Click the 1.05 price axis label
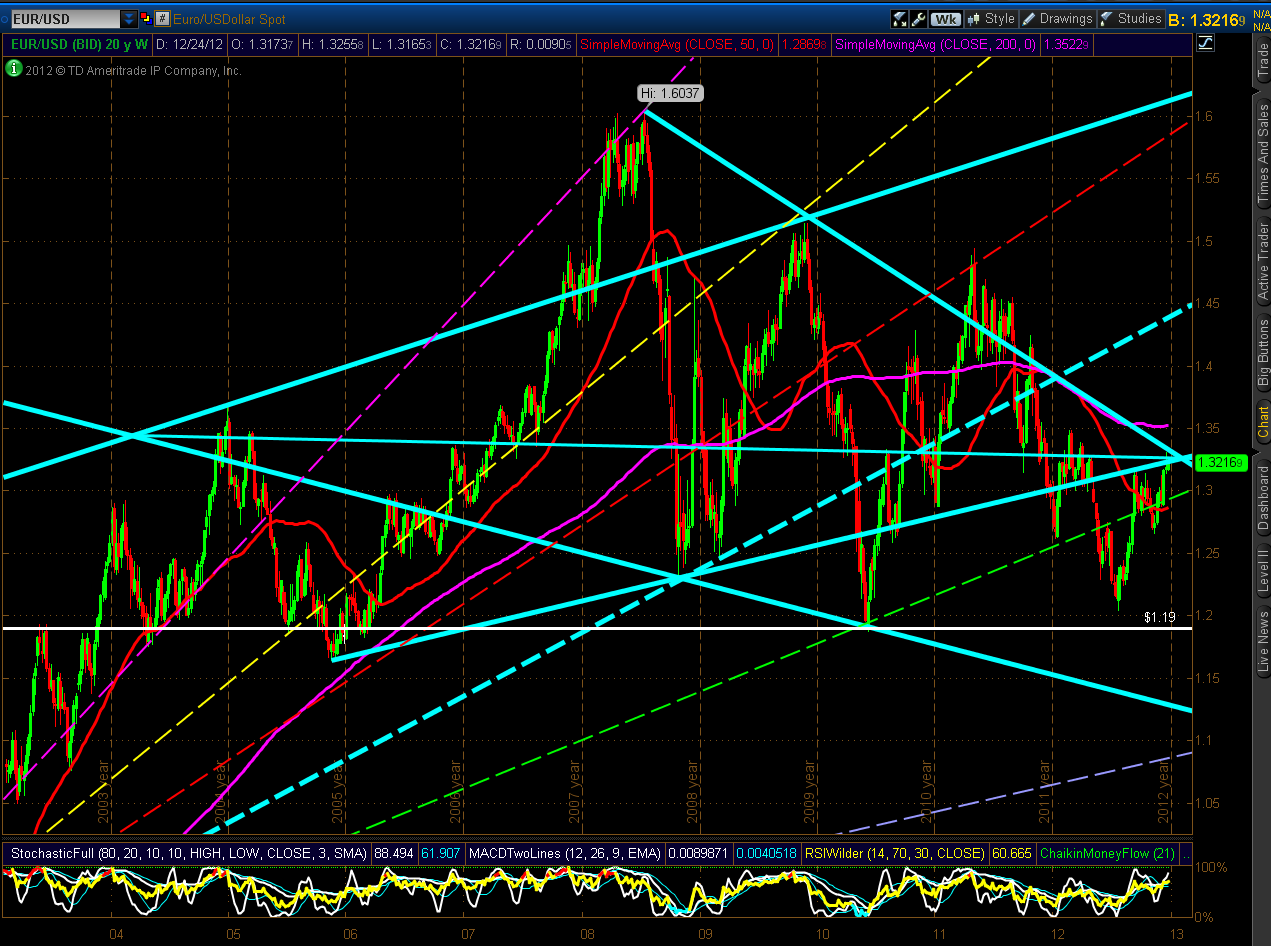Image resolution: width=1271 pixels, height=946 pixels. [x=1209, y=803]
